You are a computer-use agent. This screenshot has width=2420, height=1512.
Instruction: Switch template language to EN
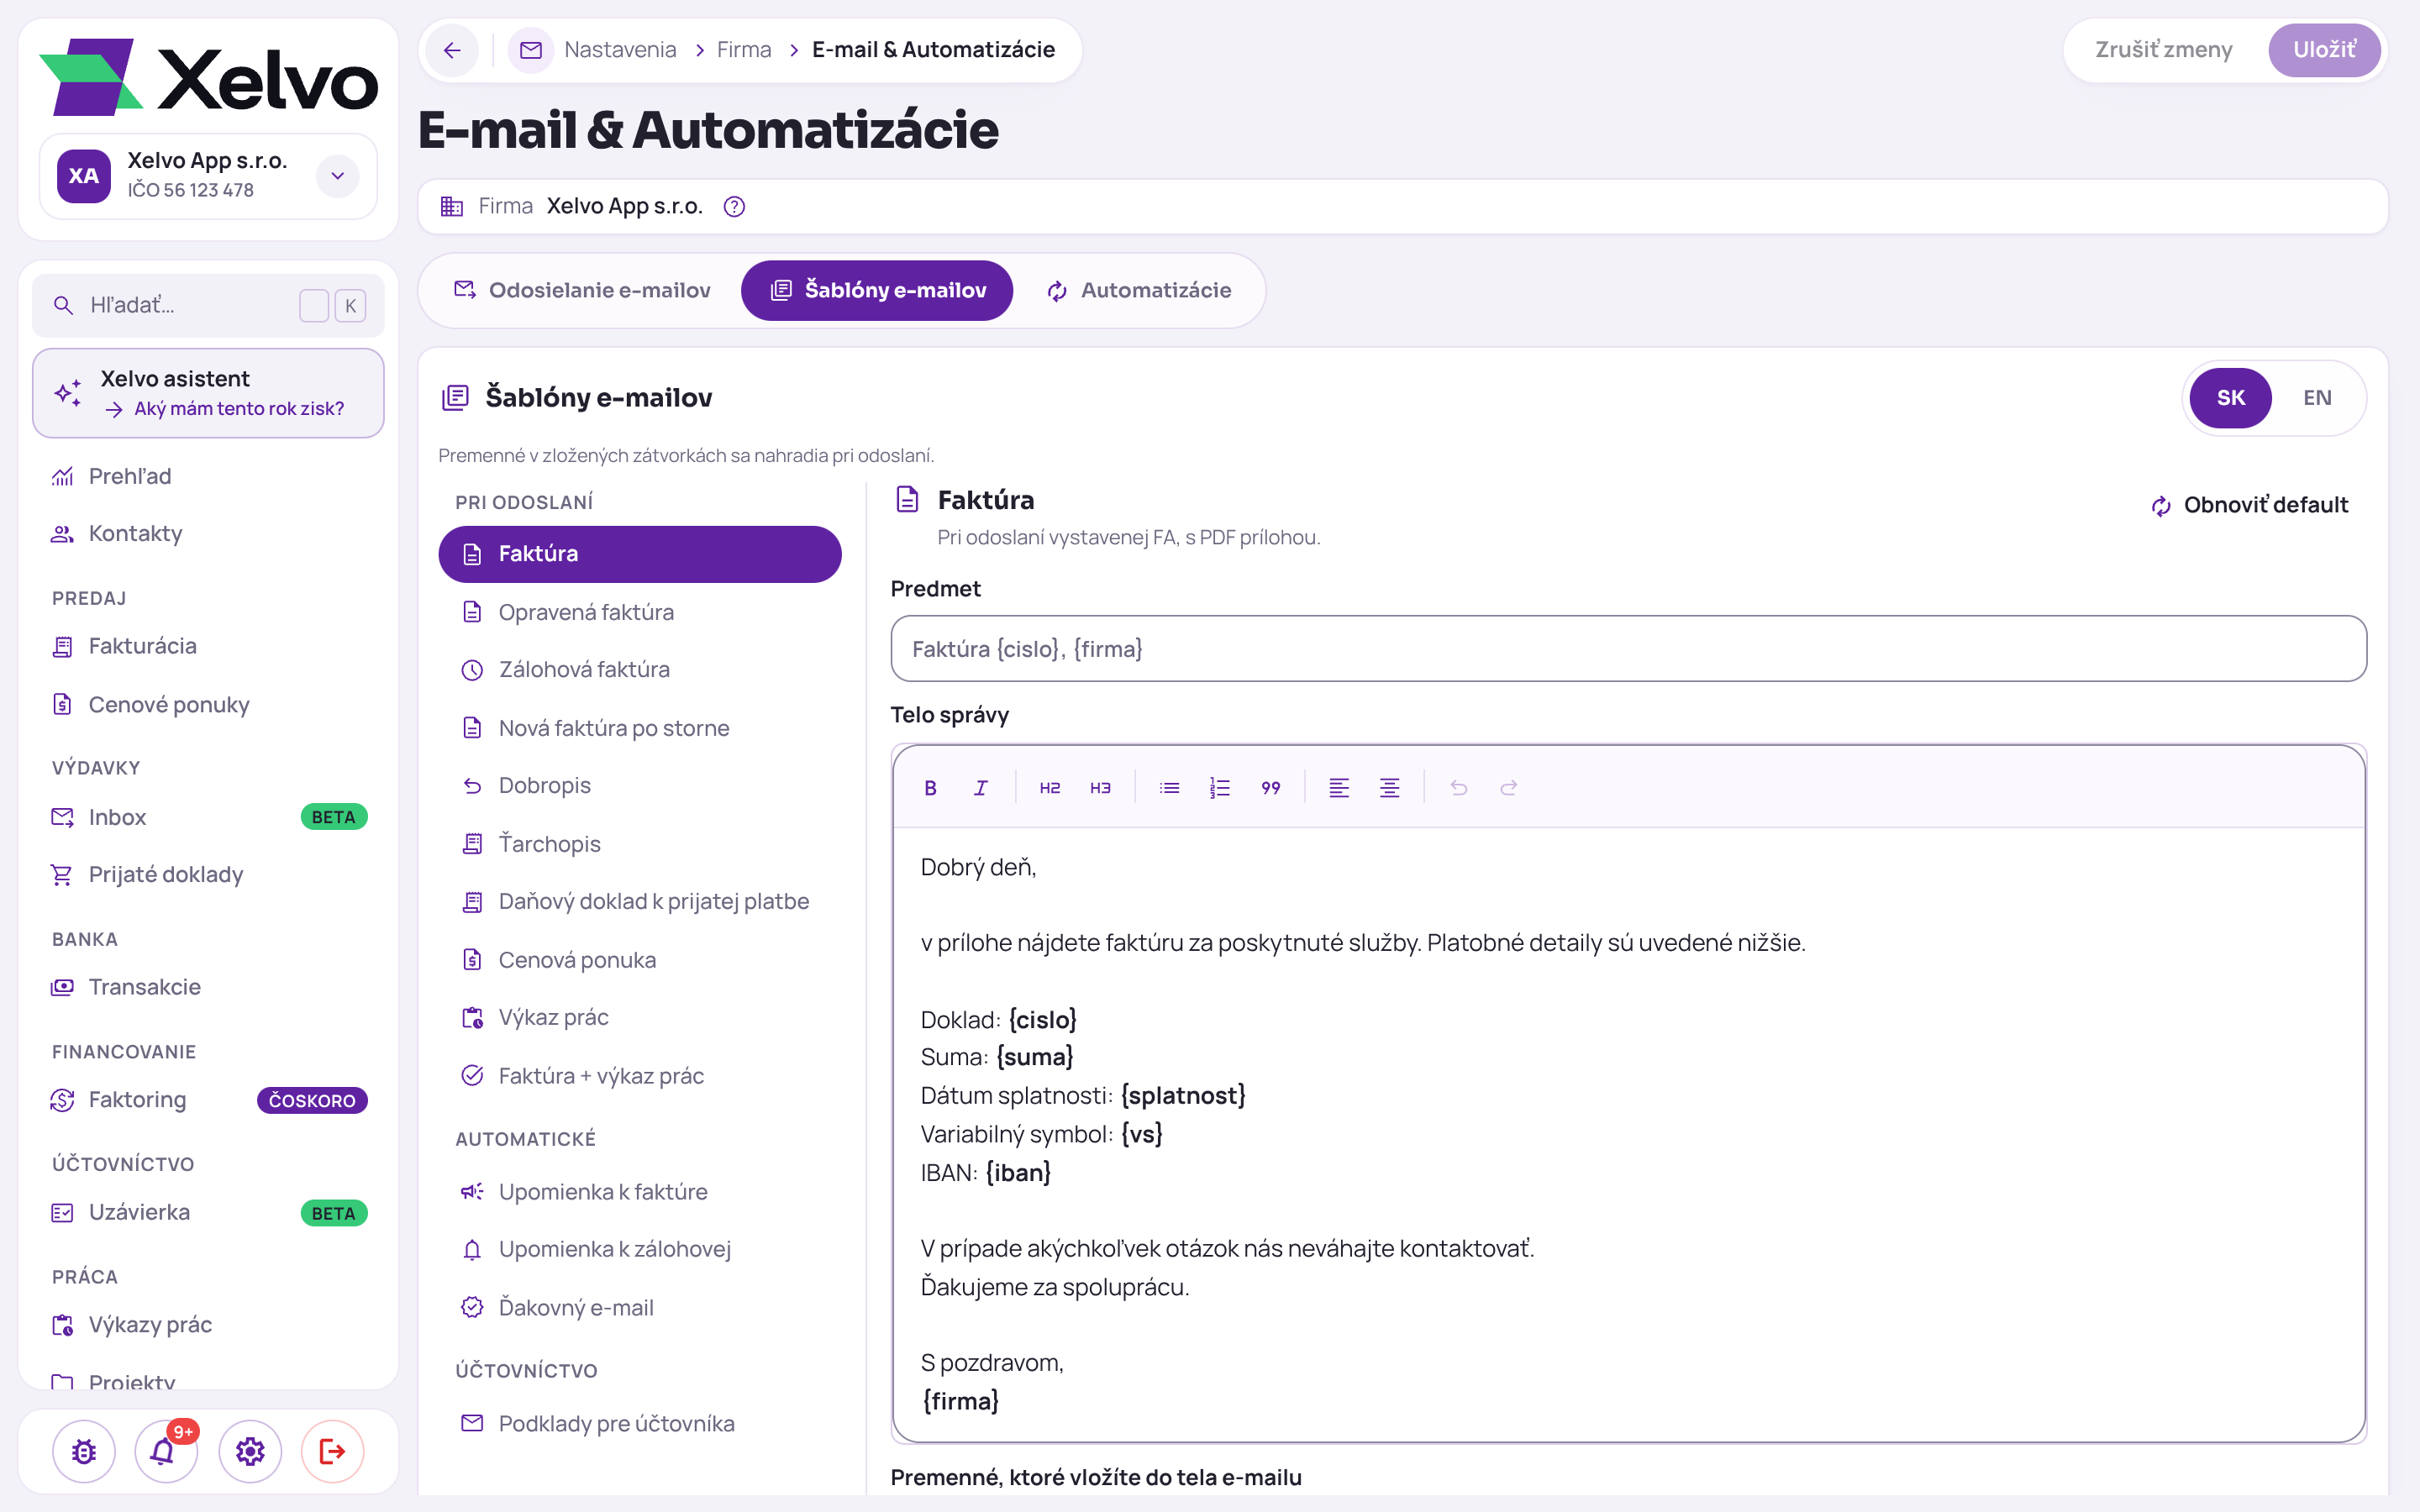point(2317,398)
